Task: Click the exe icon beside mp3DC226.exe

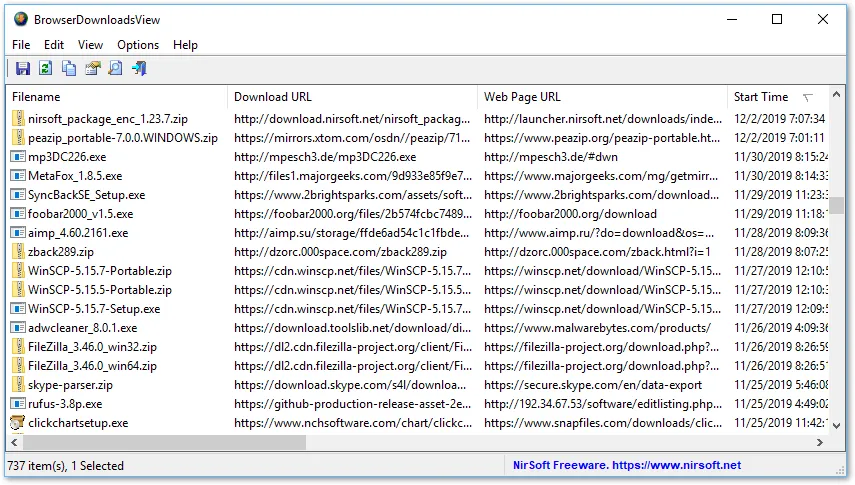Action: point(19,157)
